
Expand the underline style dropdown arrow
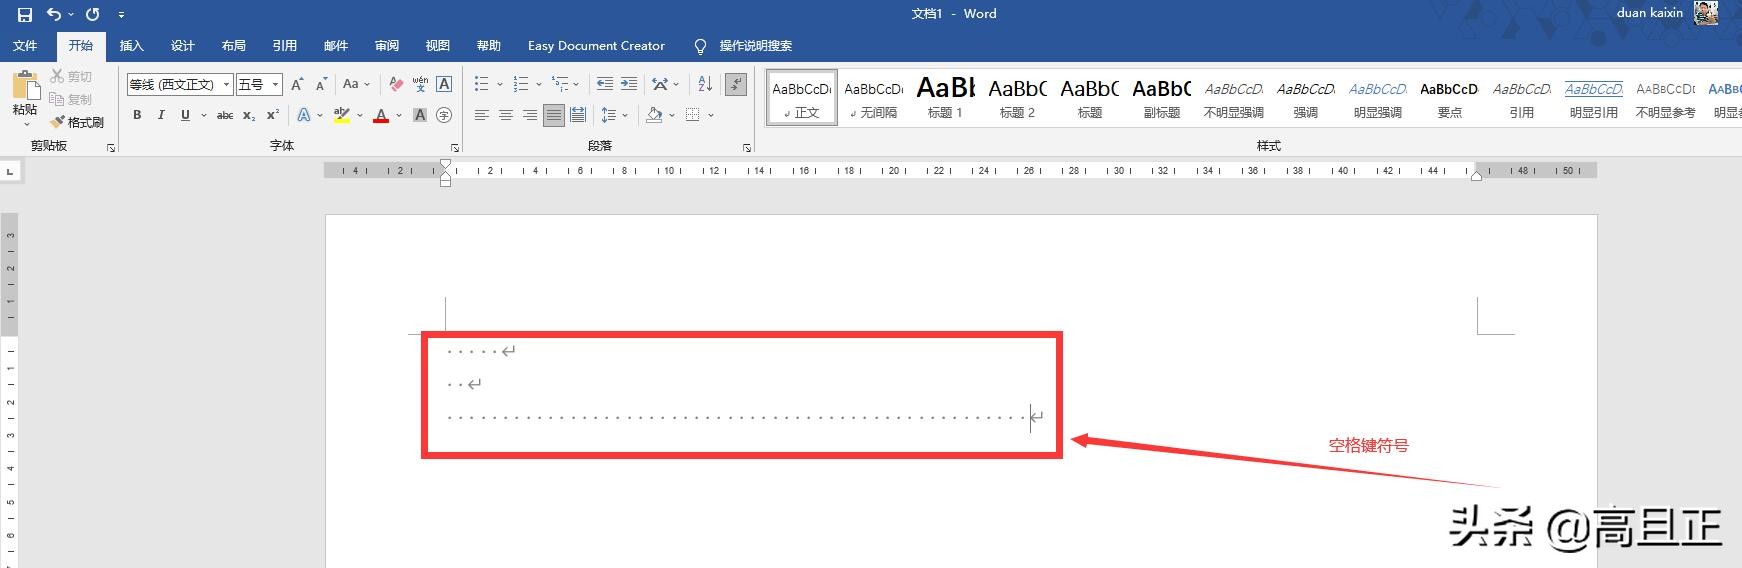pyautogui.click(x=203, y=115)
